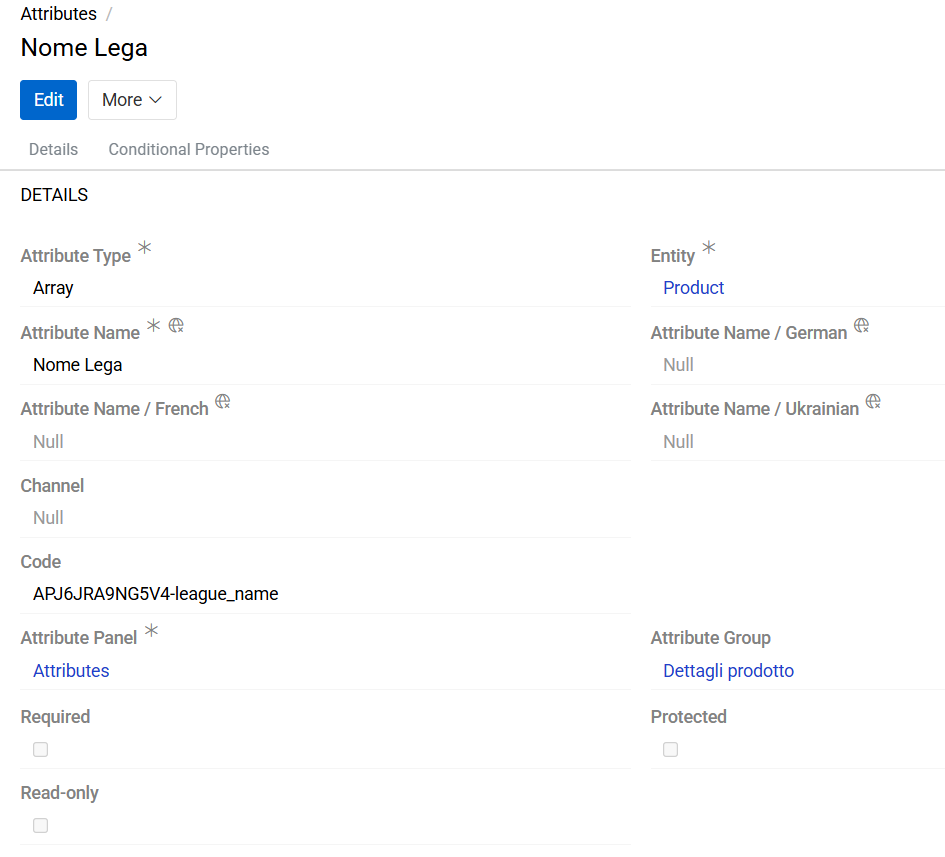
Task: Click the blue Edit button
Action: (48, 100)
